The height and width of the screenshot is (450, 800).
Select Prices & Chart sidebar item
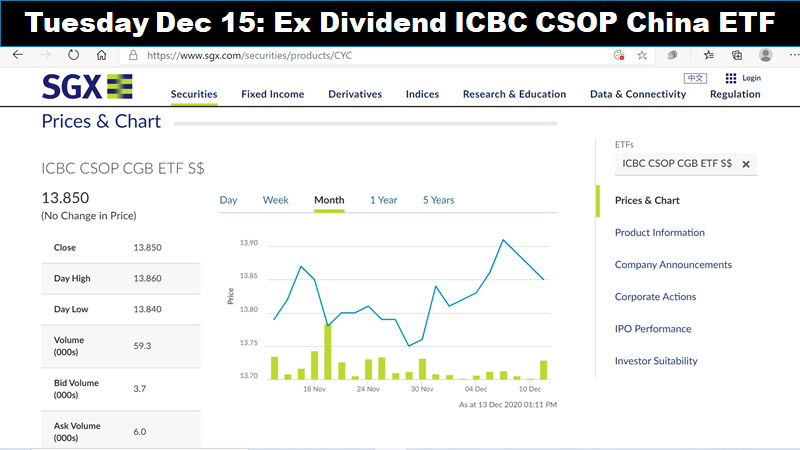point(647,201)
